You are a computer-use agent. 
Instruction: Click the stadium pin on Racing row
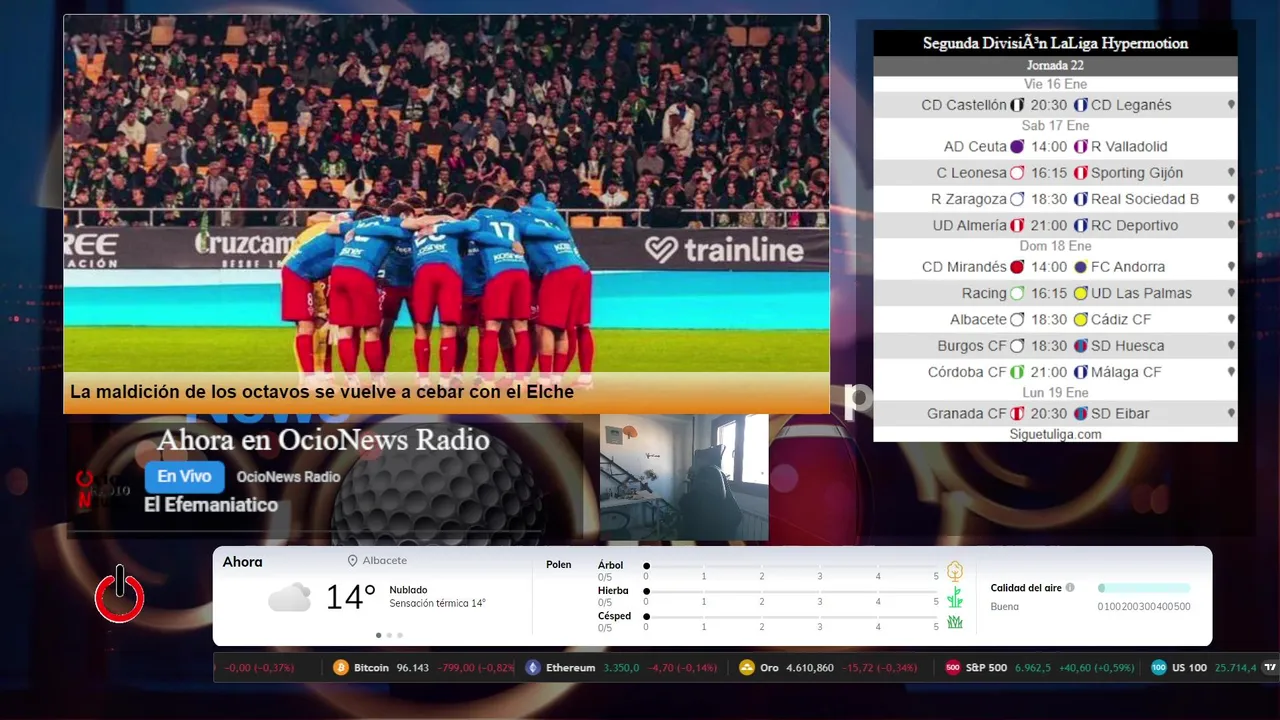(x=1231, y=293)
